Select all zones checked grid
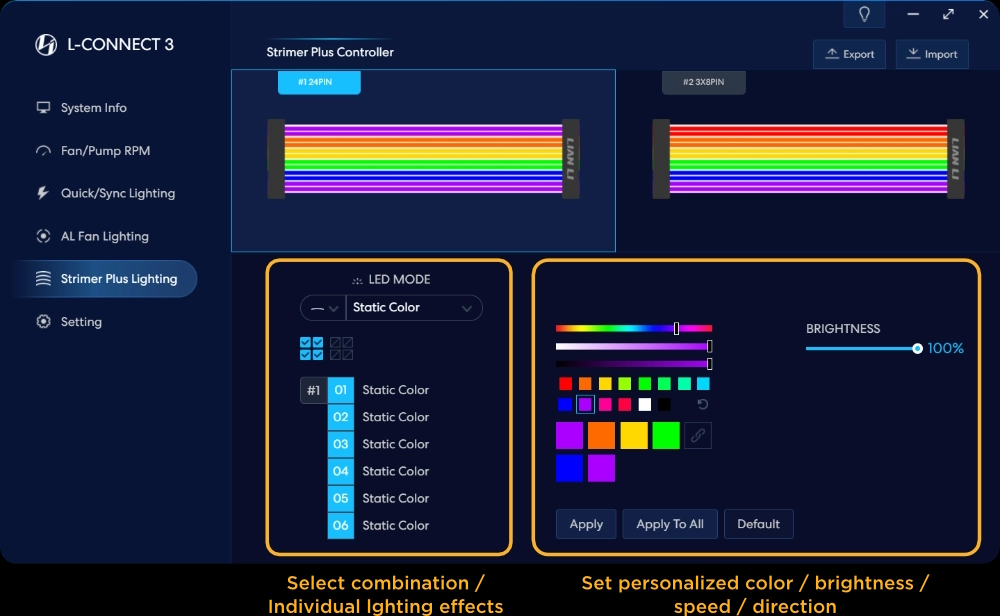 coord(311,349)
